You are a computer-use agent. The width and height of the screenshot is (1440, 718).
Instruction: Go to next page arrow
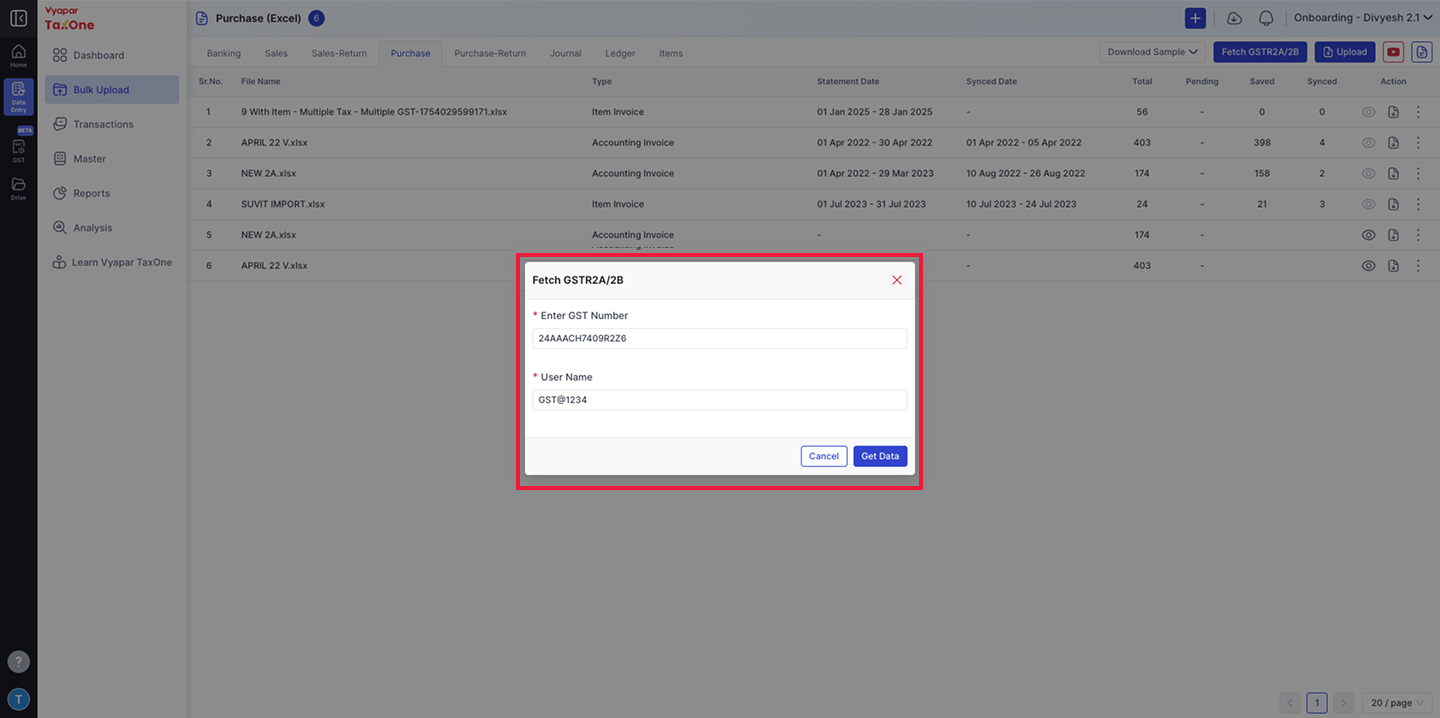point(1343,703)
